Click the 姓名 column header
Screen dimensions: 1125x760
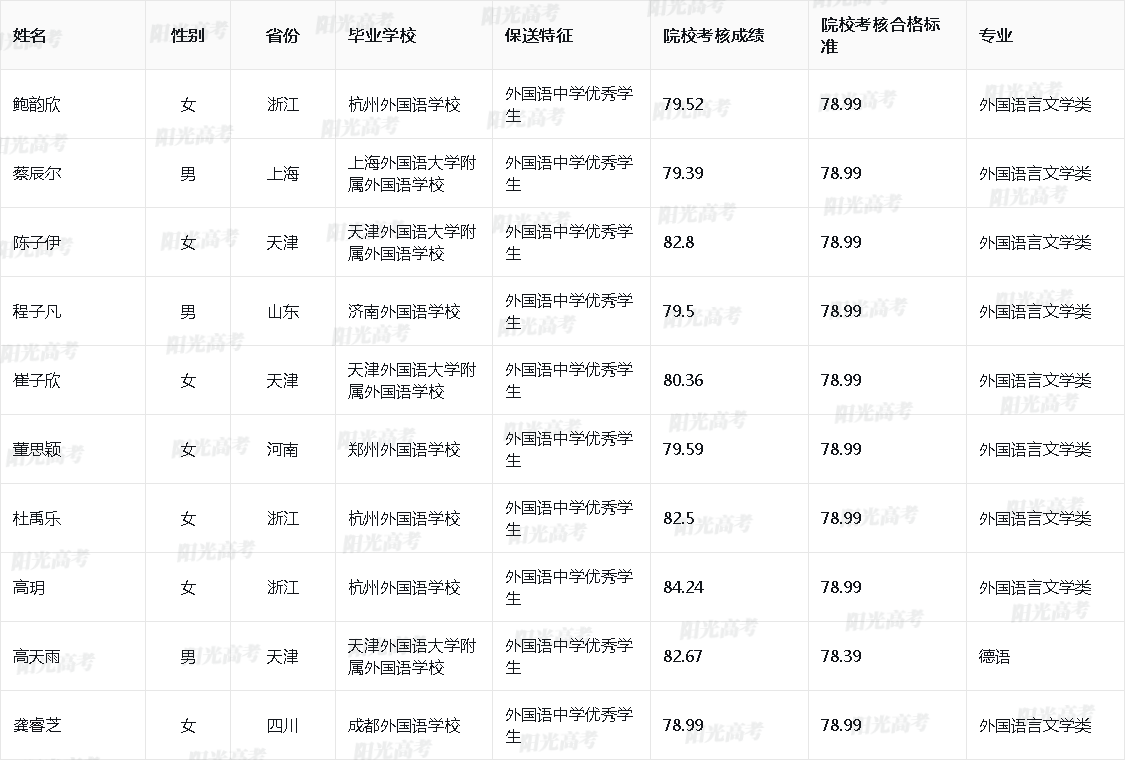(30, 36)
